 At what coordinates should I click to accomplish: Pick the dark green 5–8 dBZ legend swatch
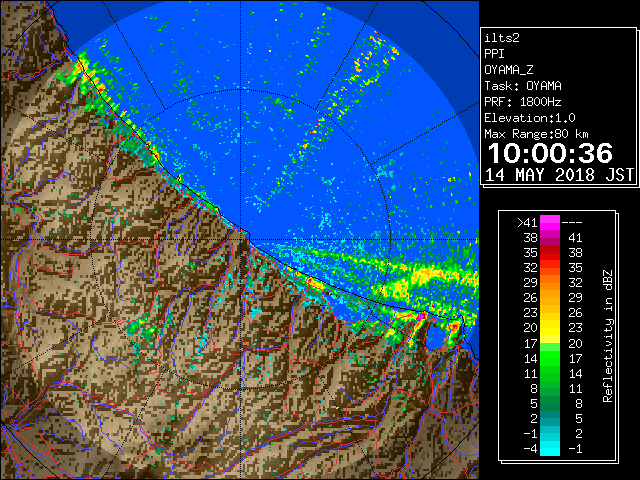(x=550, y=403)
